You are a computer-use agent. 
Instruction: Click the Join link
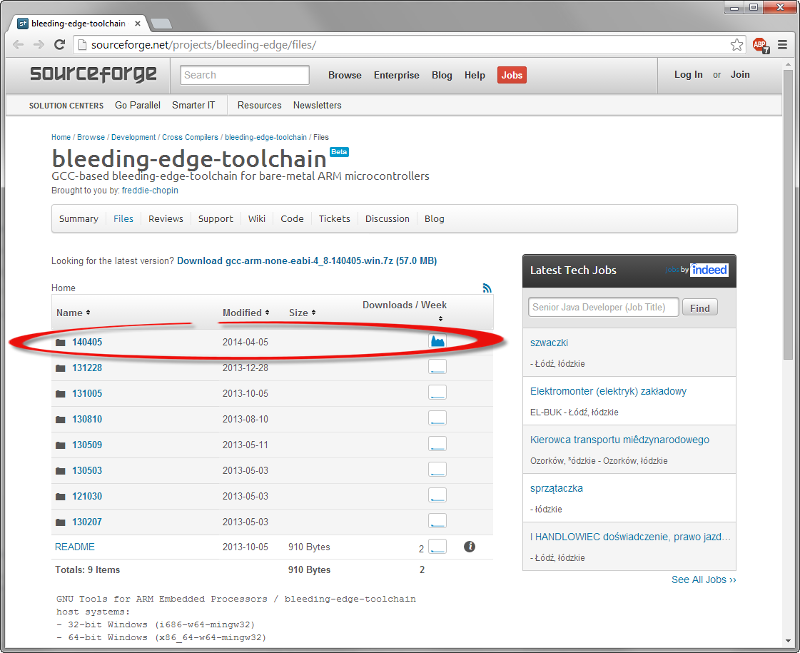point(740,74)
